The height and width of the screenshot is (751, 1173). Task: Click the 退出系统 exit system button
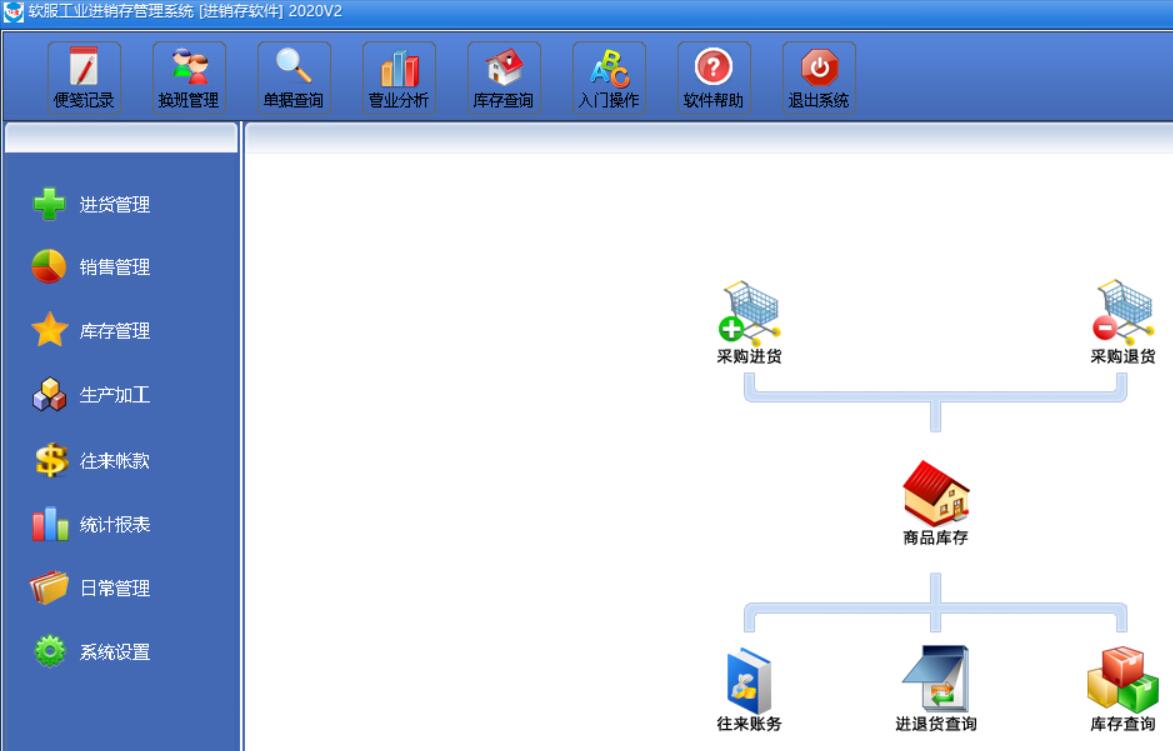point(818,78)
